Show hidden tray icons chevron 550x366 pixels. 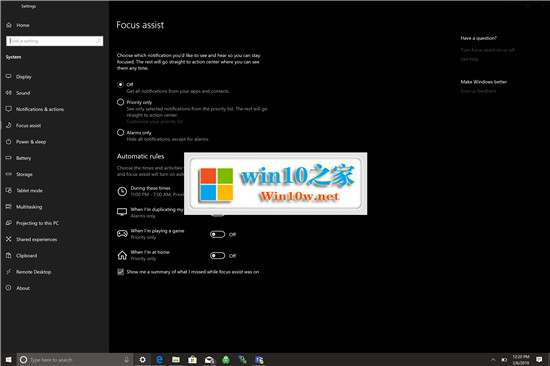click(x=493, y=360)
